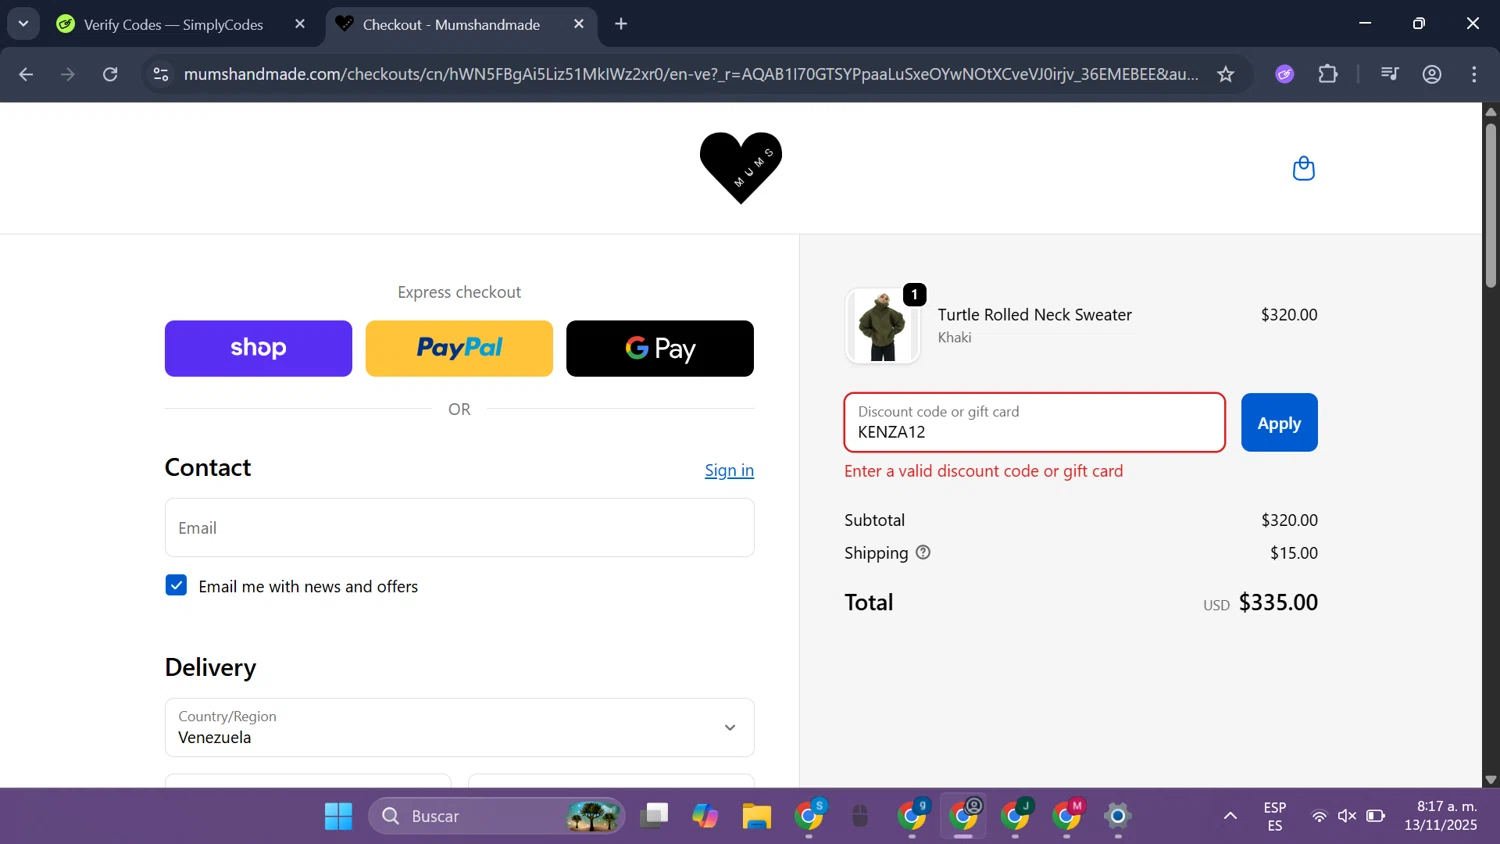Click the Turtle Rolled Neck Sweater title
The image size is (1500, 844).
point(1034,314)
